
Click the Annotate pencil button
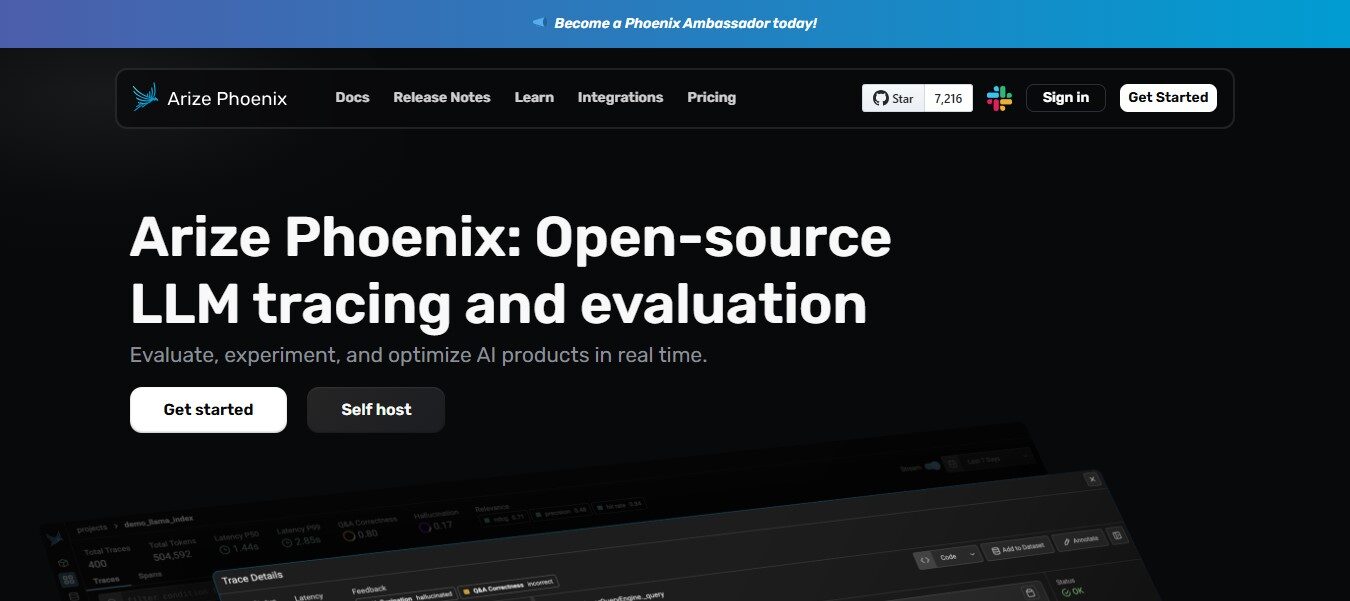[x=1080, y=539]
